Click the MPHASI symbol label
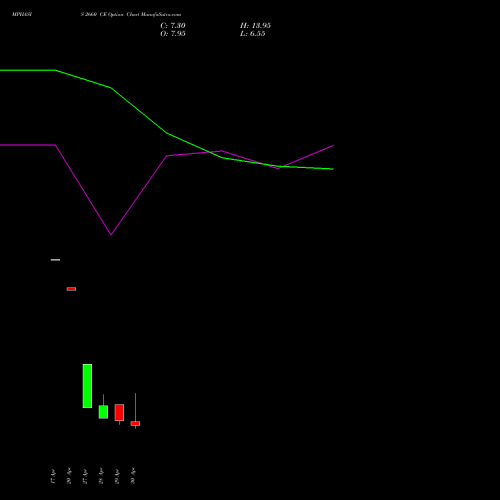500x500 pixels. (x=22, y=15)
